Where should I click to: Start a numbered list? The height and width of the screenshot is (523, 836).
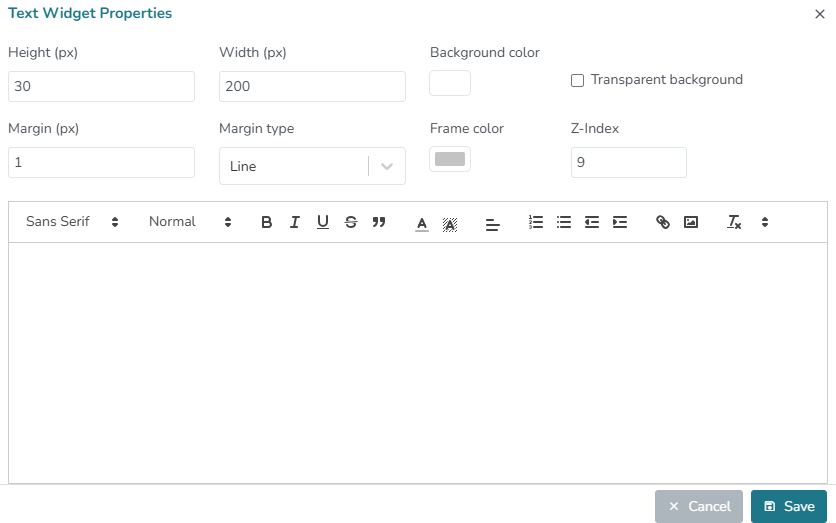536,222
